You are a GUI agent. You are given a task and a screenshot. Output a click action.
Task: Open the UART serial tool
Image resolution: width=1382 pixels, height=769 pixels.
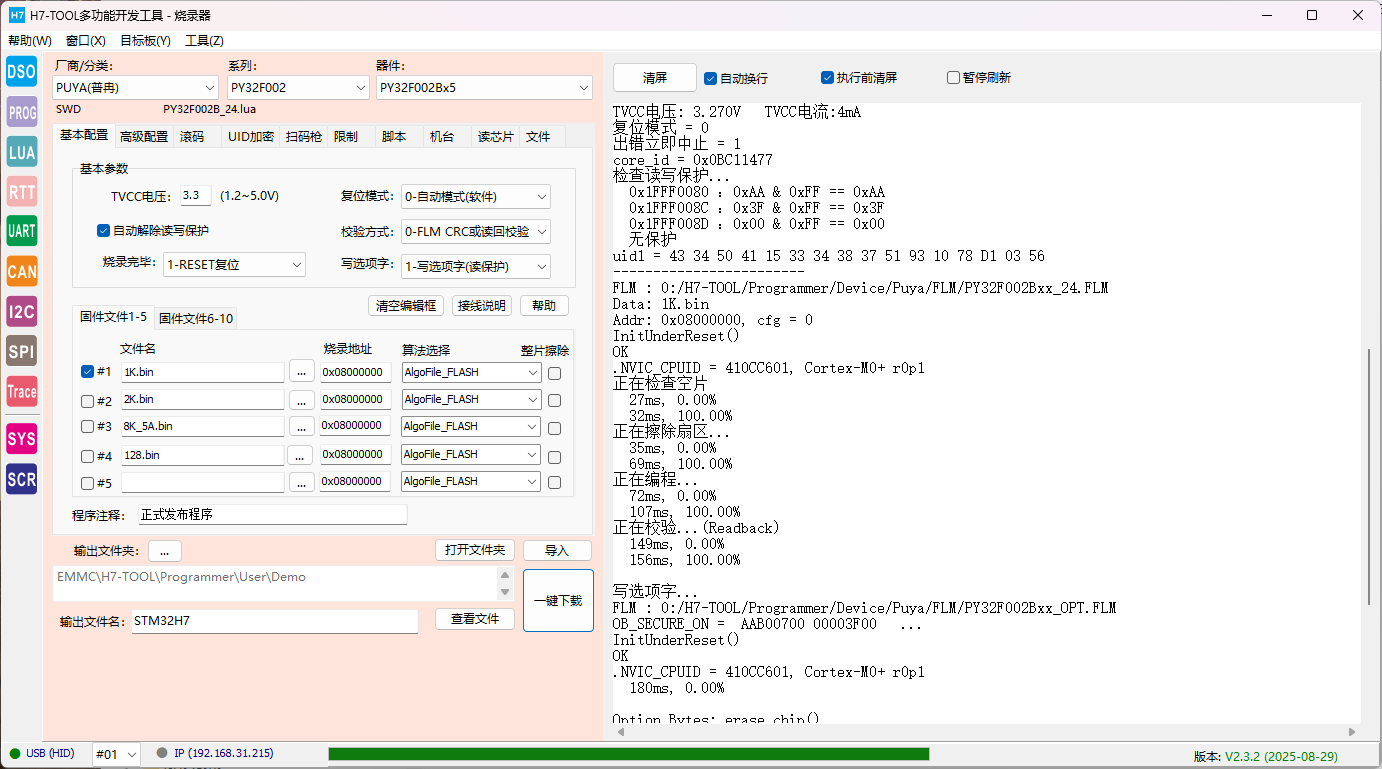pos(22,231)
